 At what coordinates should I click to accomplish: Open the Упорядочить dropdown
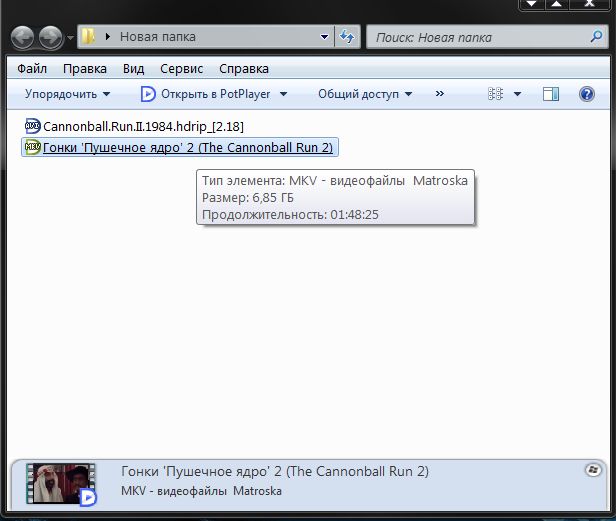pyautogui.click(x=68, y=94)
